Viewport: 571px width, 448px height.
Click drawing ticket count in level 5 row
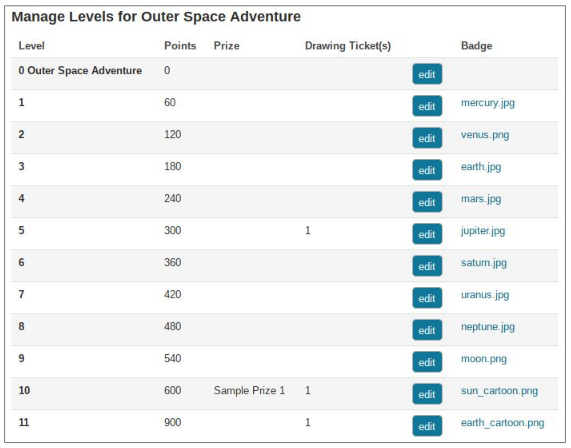(x=308, y=231)
